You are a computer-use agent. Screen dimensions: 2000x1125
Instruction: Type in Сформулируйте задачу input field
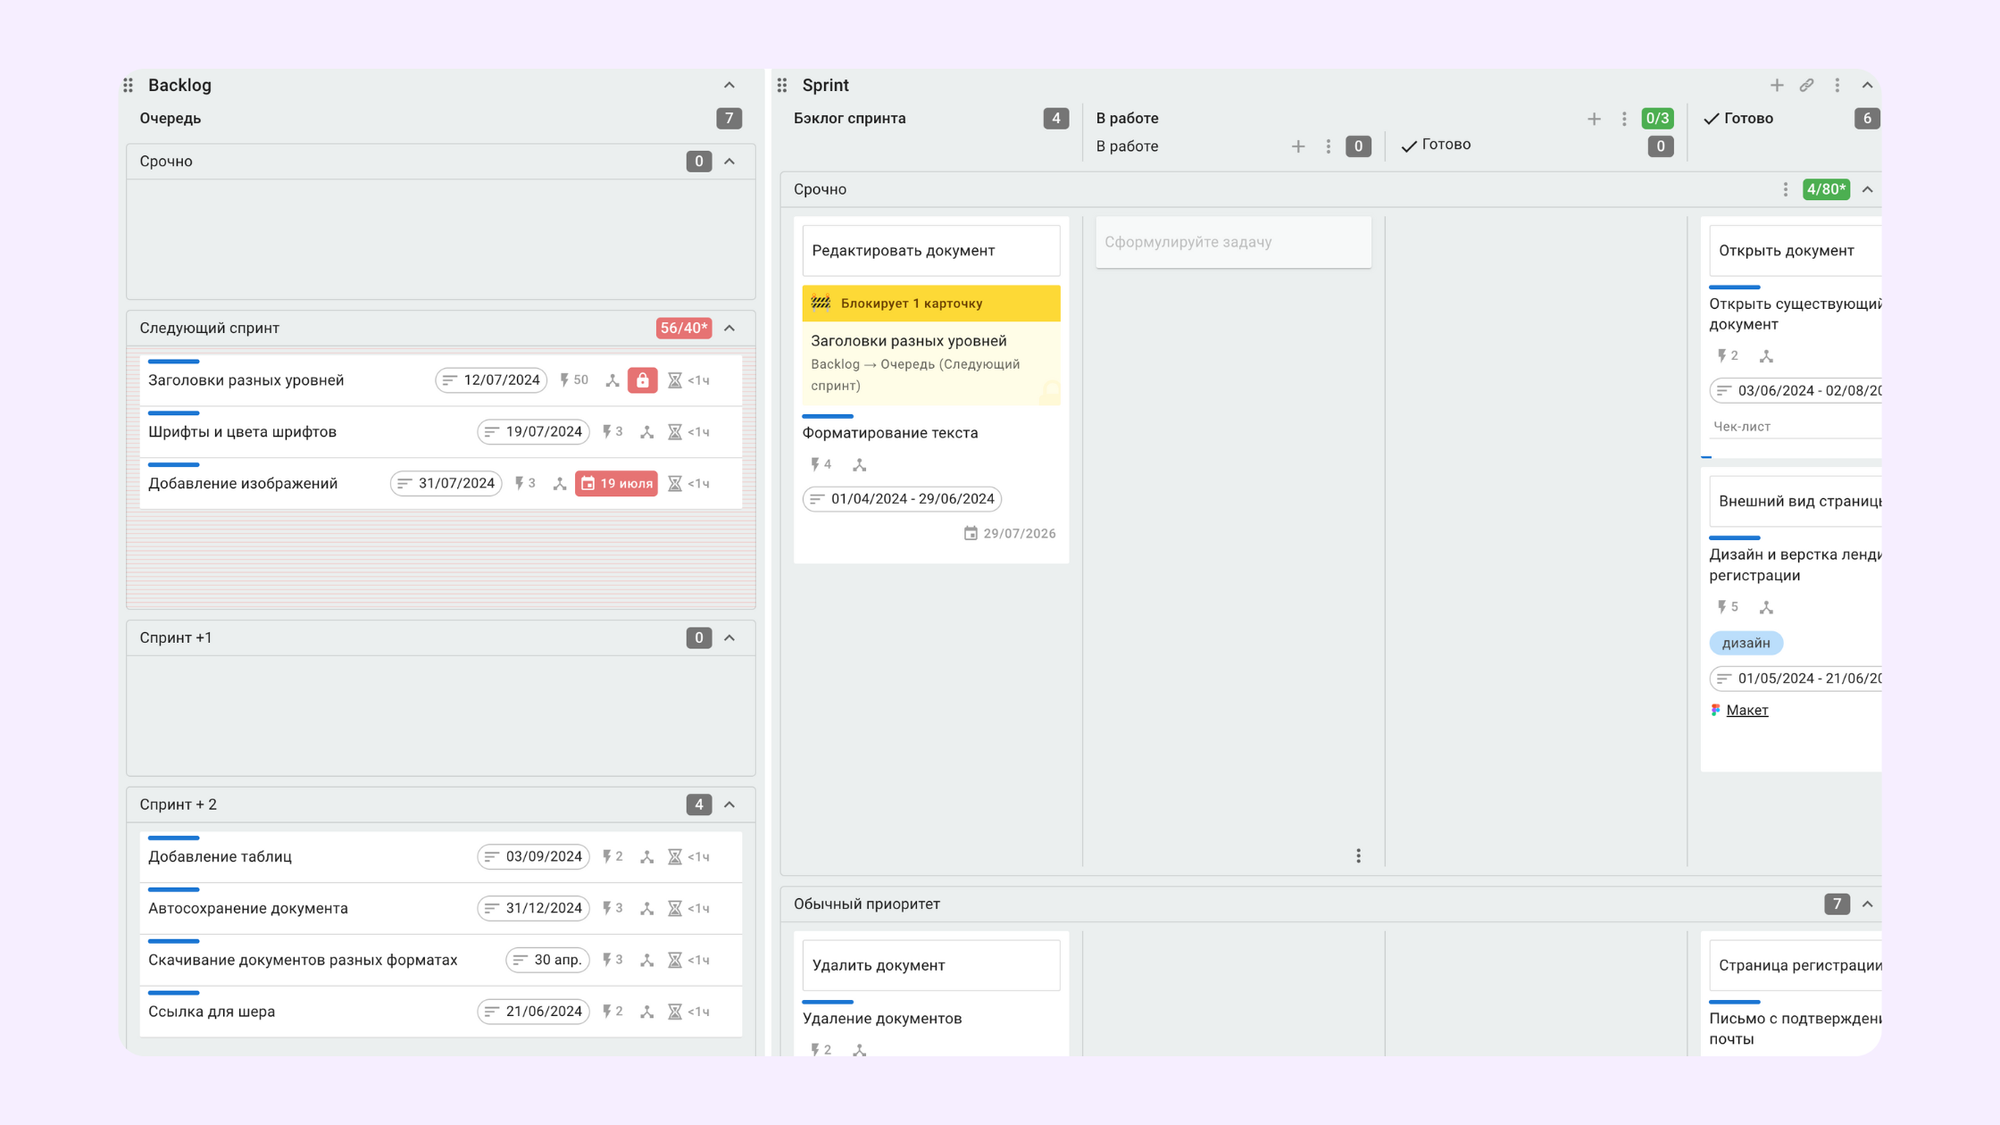pyautogui.click(x=1232, y=242)
